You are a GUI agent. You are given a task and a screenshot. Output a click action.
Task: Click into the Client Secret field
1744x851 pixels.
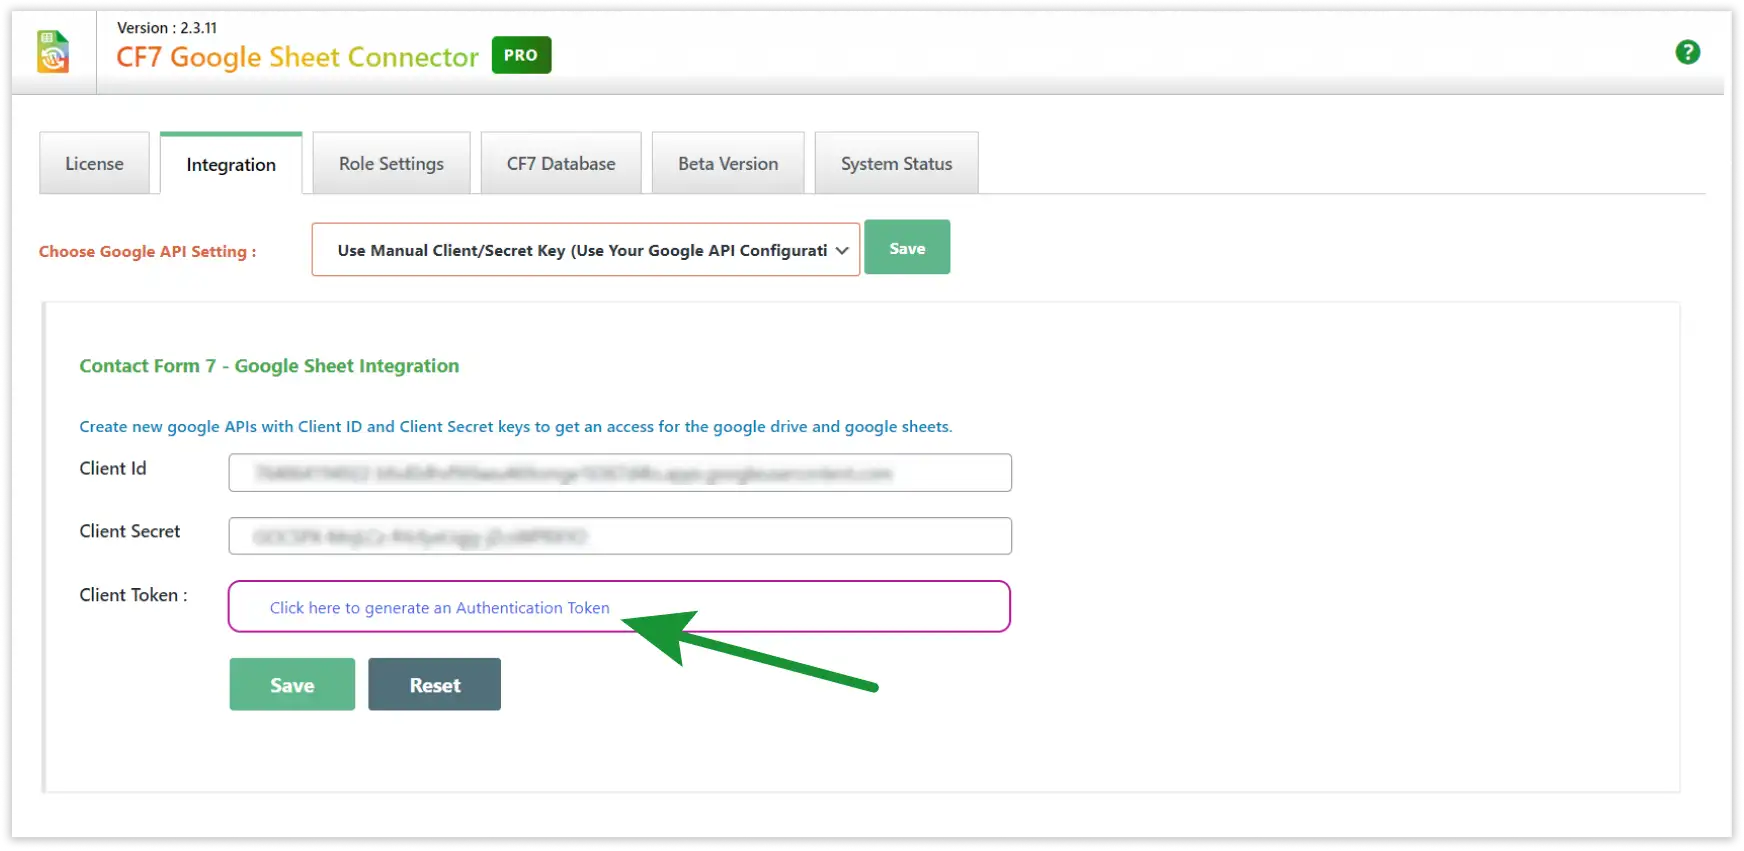point(620,536)
